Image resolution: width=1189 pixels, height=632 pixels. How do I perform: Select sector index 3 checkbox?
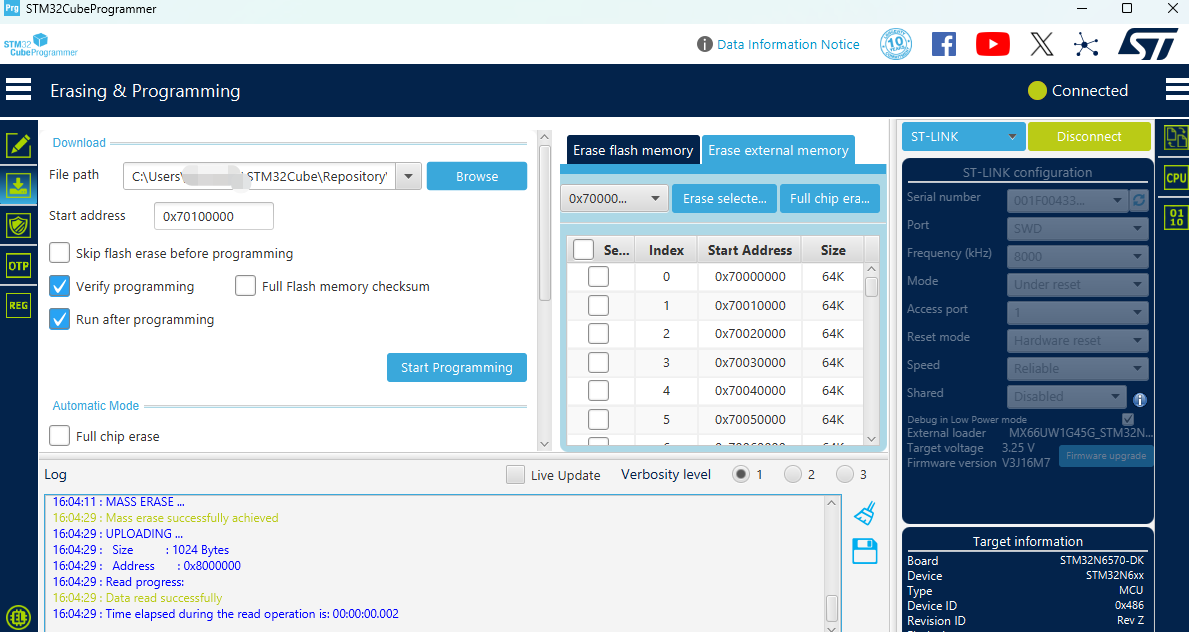coord(598,363)
